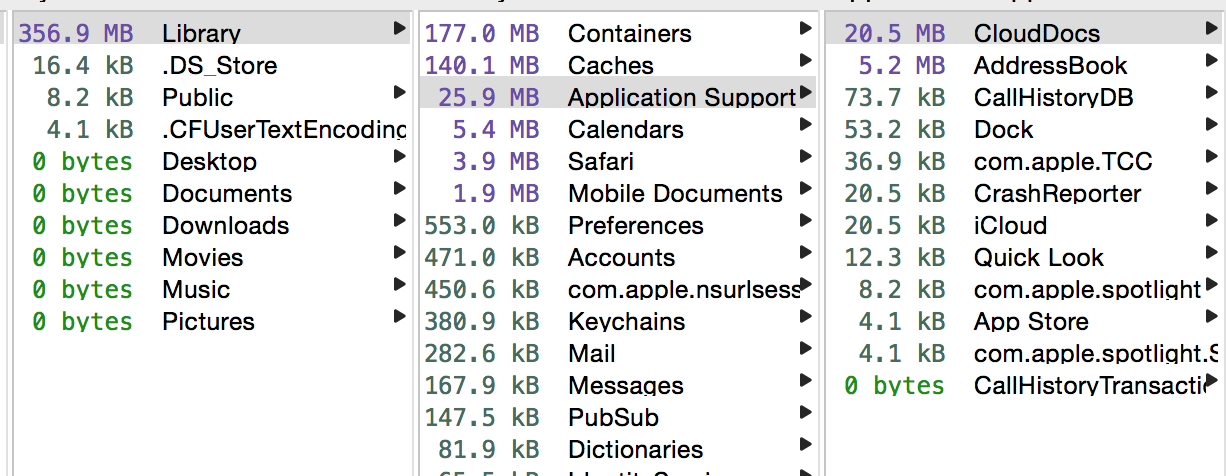Click the 177.0 MB size value
Screen dimensions: 1226x476
[482, 34]
